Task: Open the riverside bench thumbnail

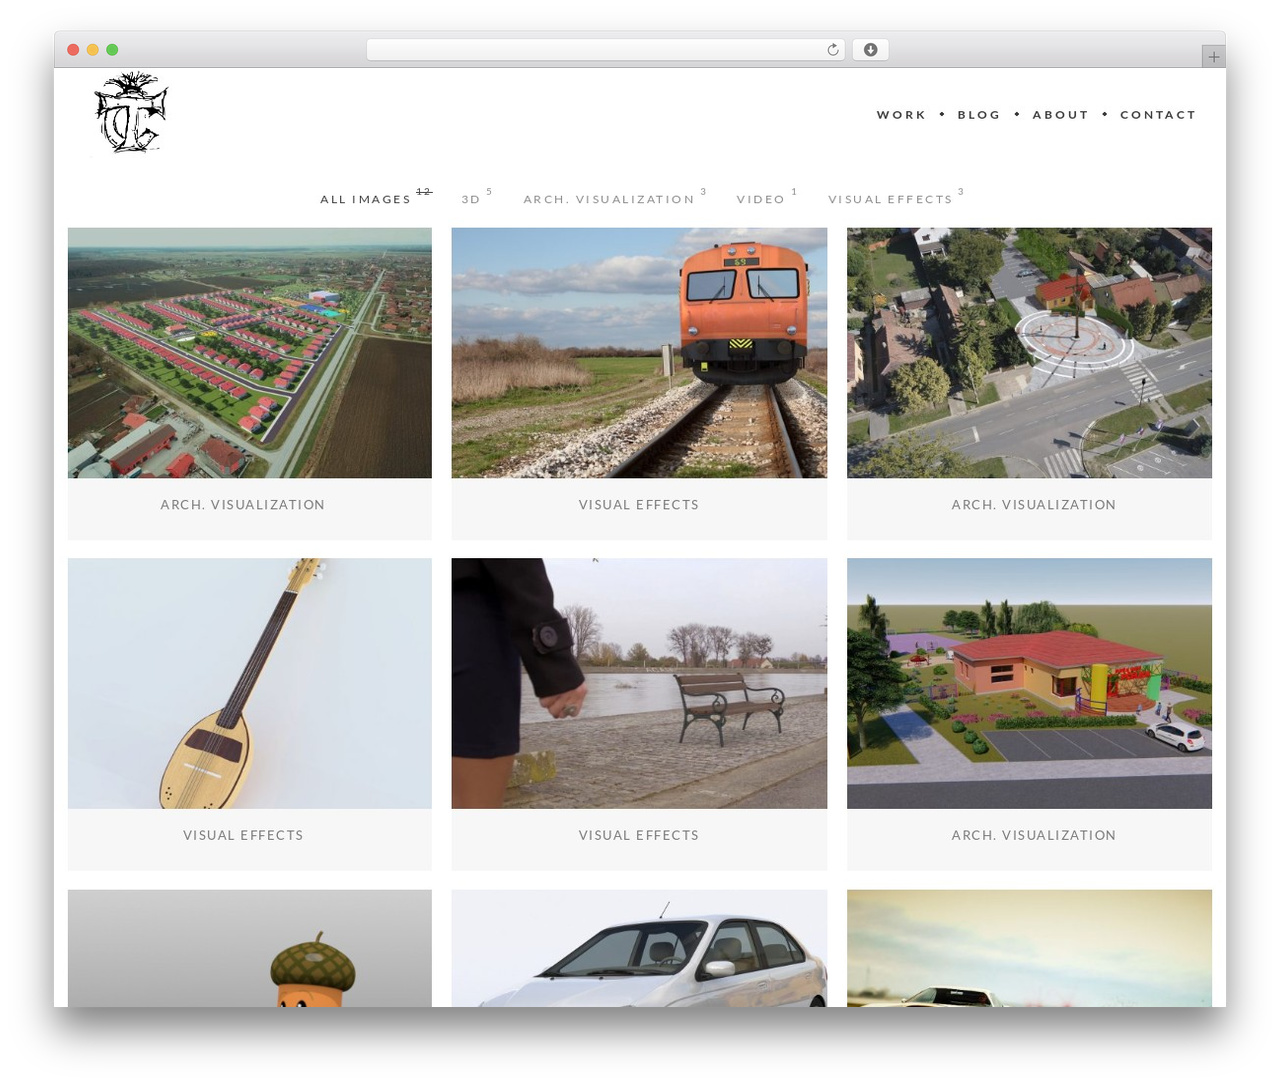Action: click(x=639, y=683)
